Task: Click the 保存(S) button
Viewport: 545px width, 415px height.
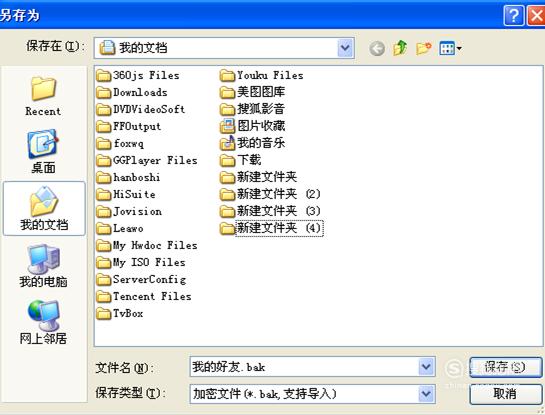Action: point(505,367)
